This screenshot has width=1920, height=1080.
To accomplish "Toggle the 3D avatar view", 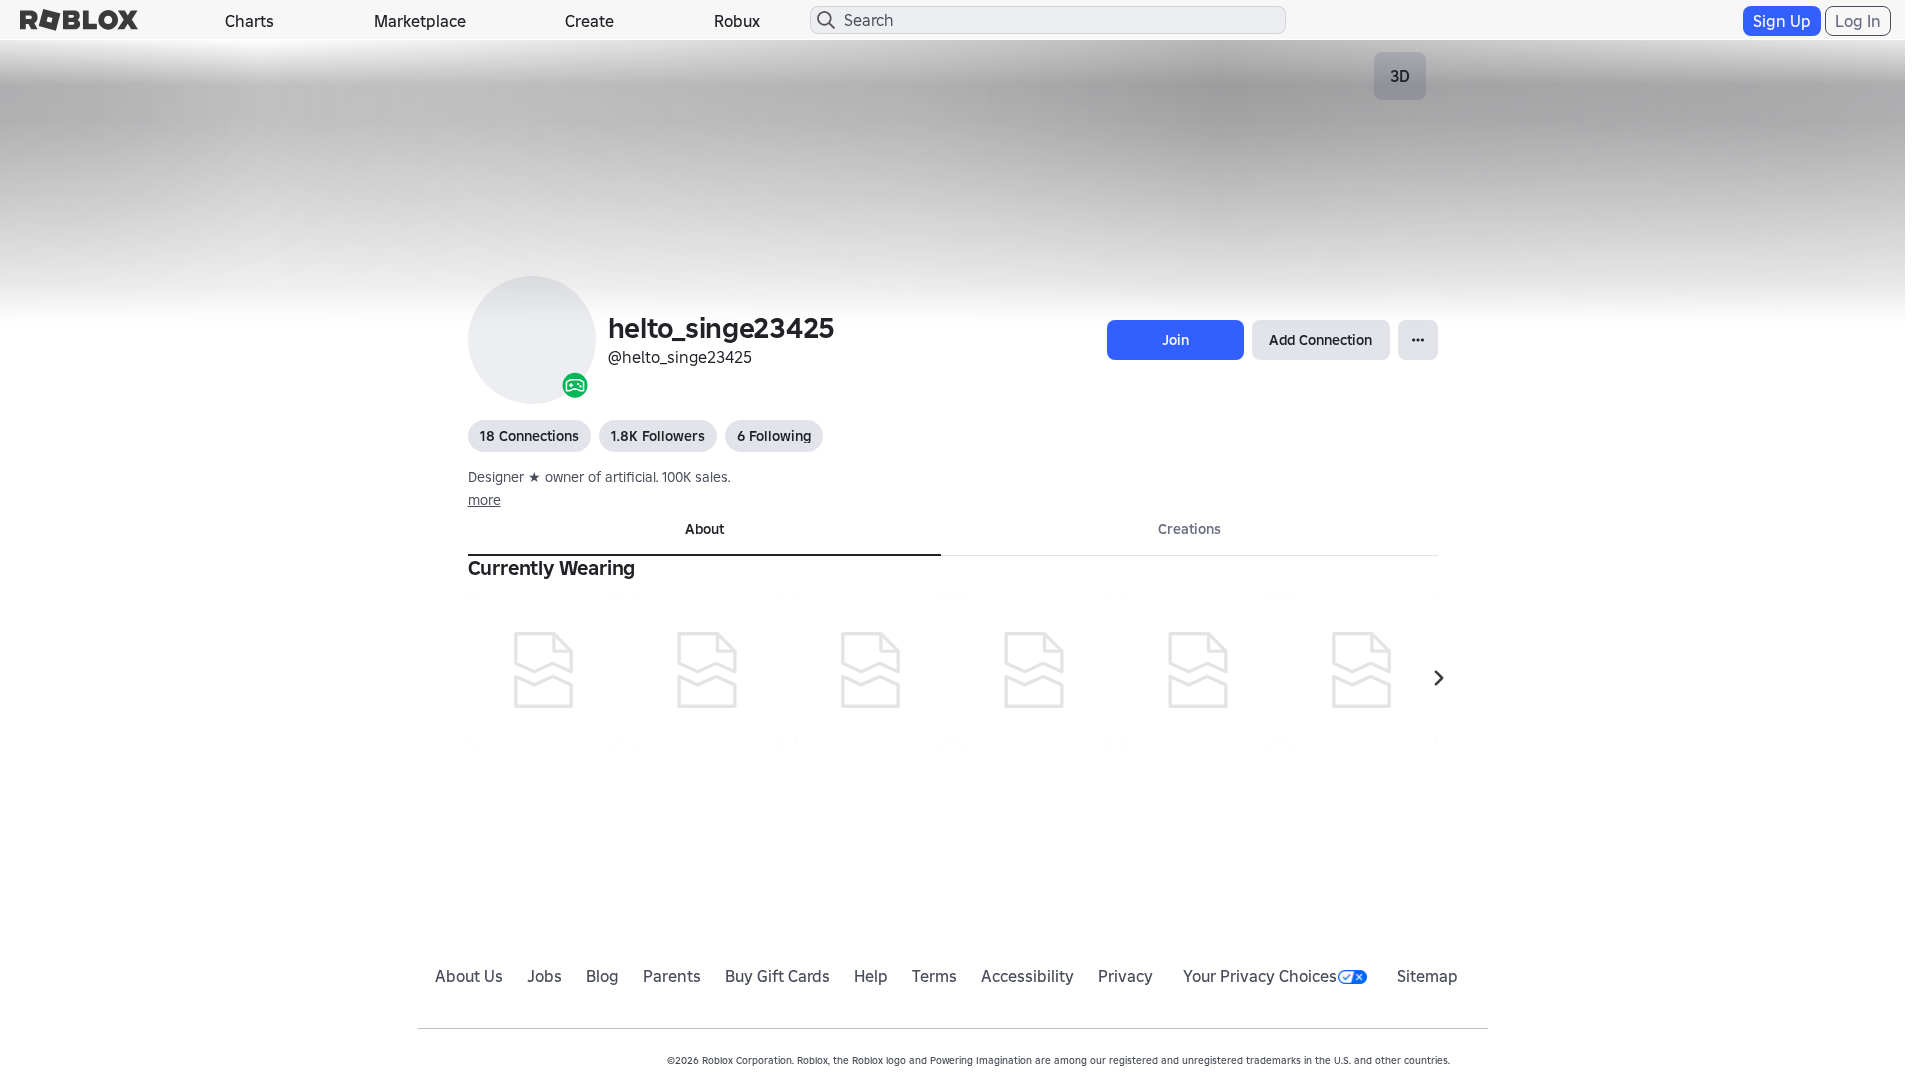I will (x=1399, y=76).
